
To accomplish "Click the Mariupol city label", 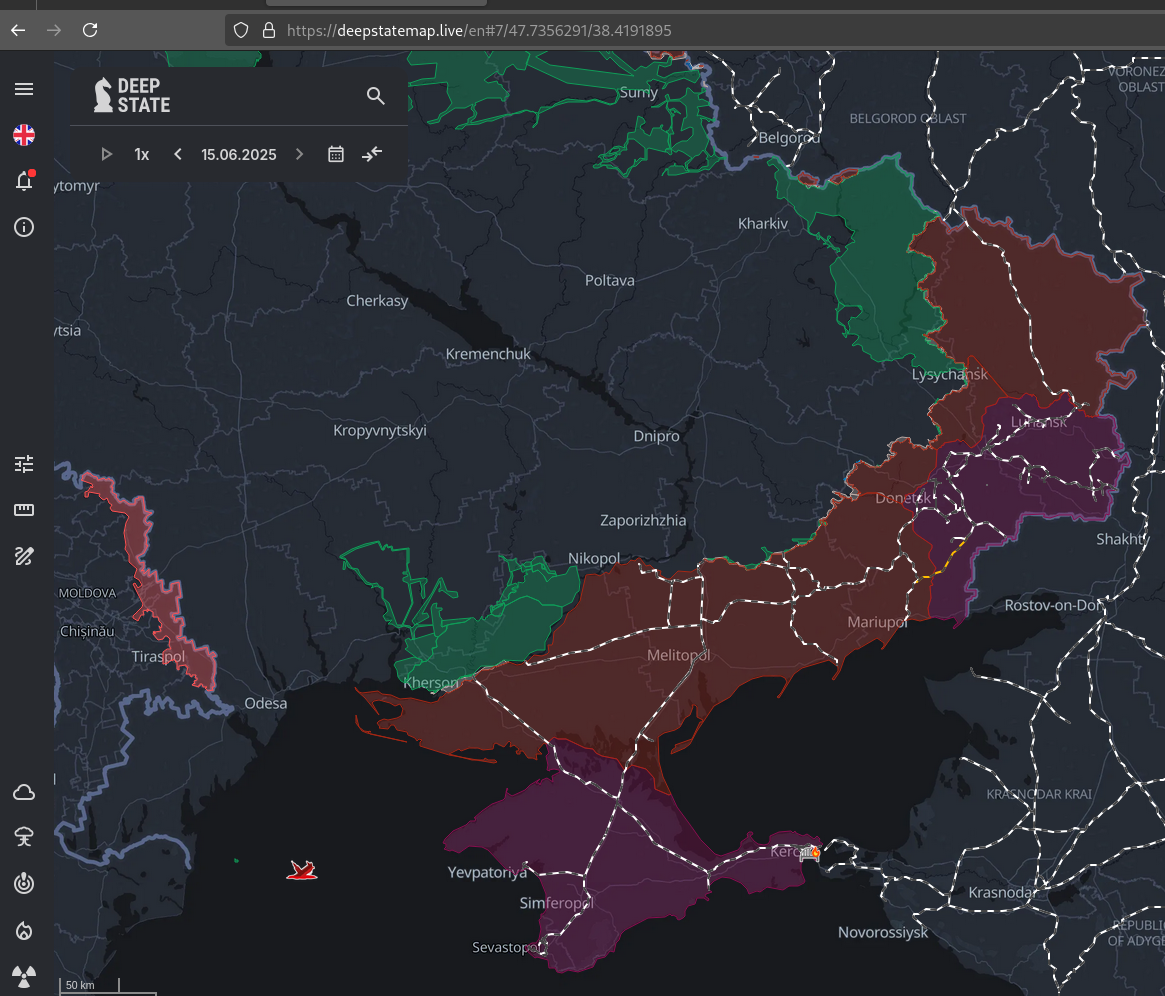I will coord(877,622).
